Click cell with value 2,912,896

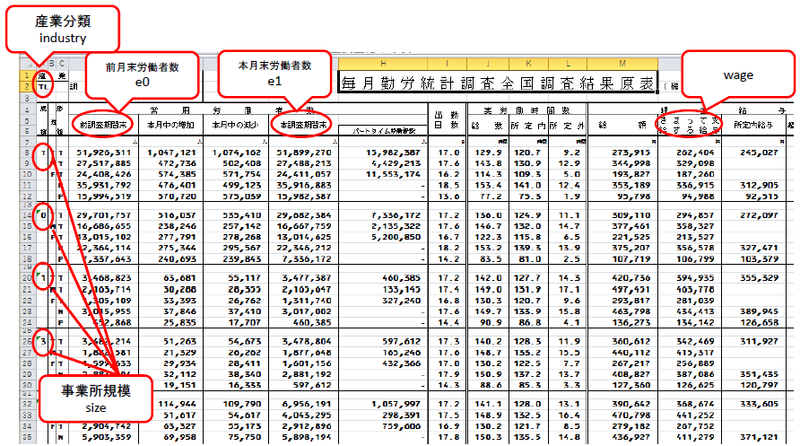click(305, 426)
